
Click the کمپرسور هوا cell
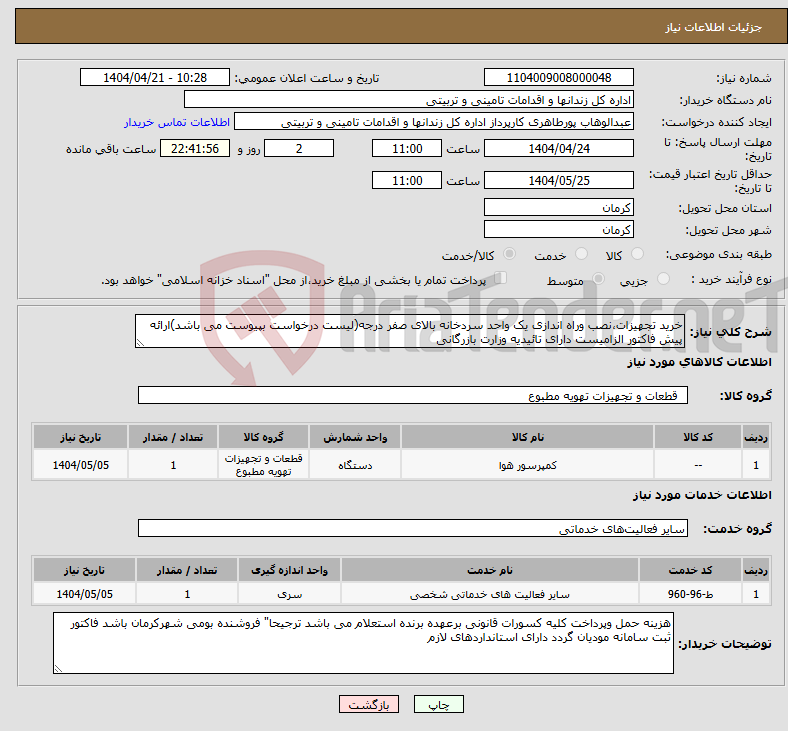[527, 465]
